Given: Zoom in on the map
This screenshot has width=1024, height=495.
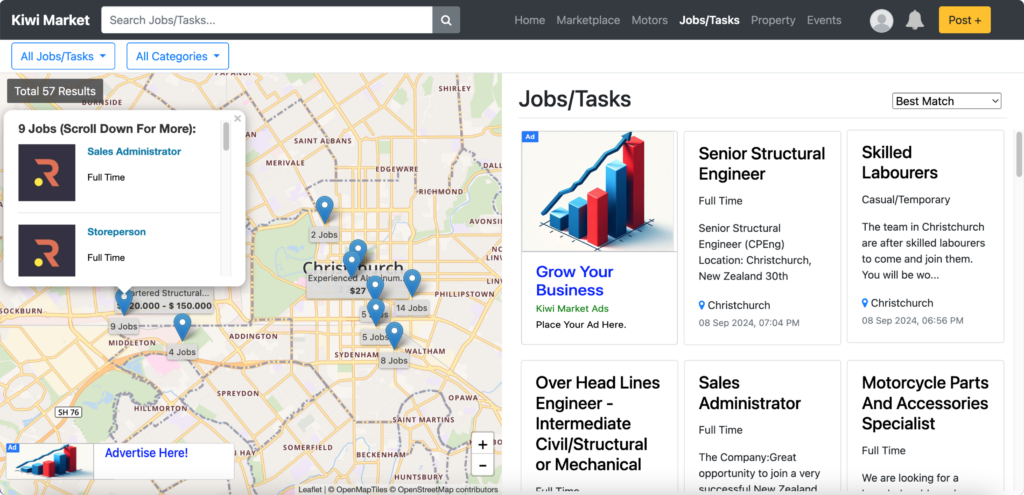Looking at the screenshot, I should click(x=483, y=445).
